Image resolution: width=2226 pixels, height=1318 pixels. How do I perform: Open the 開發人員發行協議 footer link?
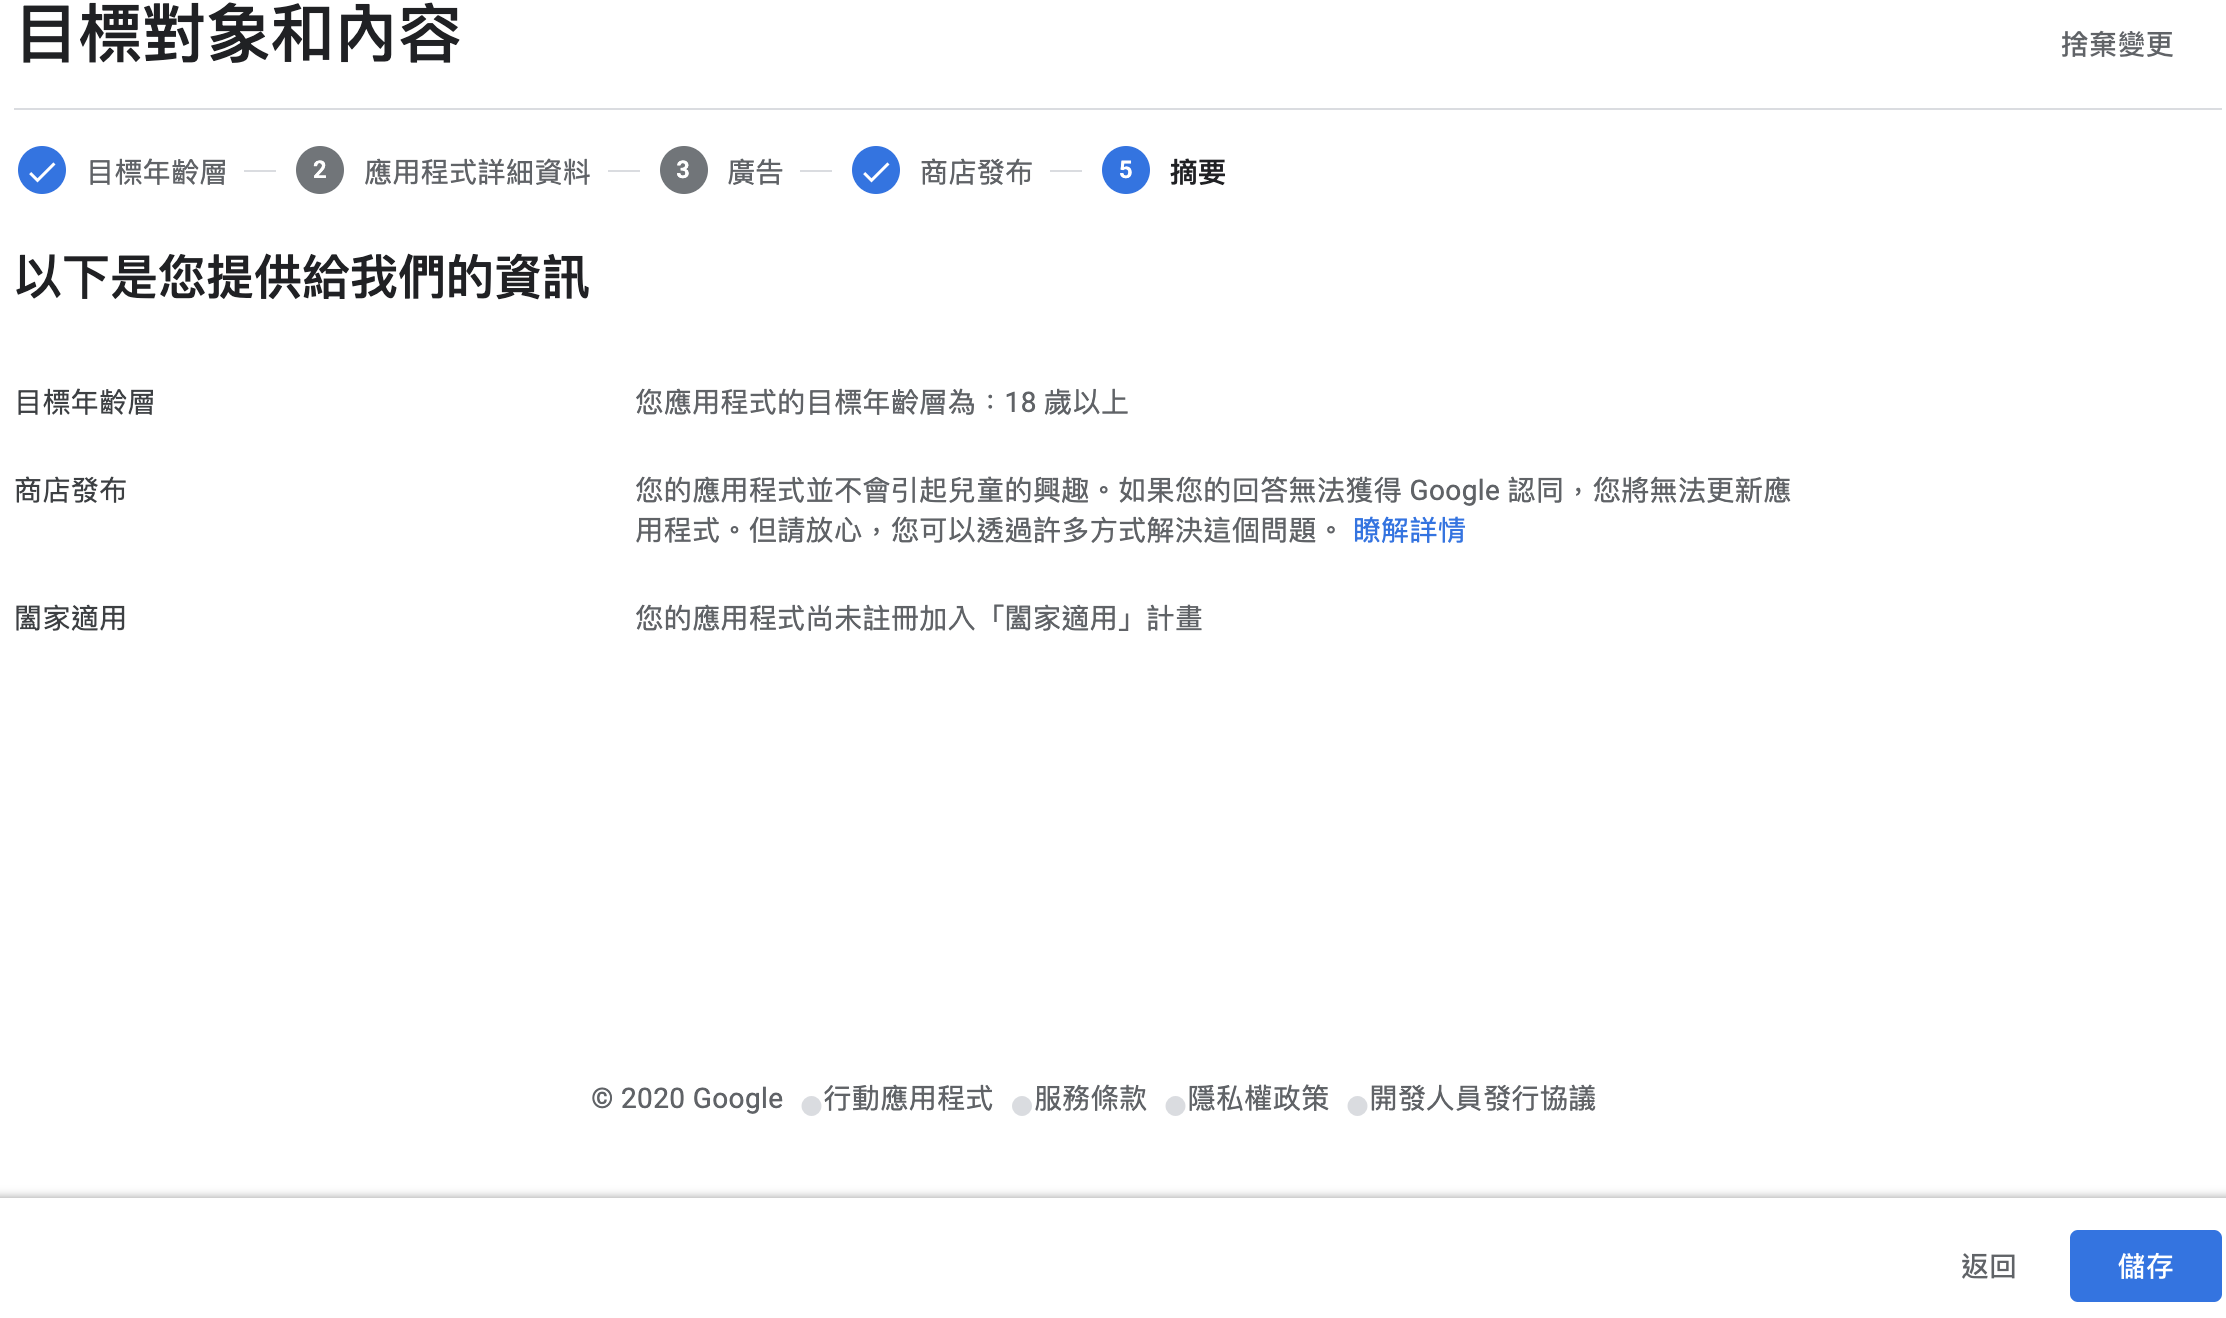pyautogui.click(x=1482, y=1098)
